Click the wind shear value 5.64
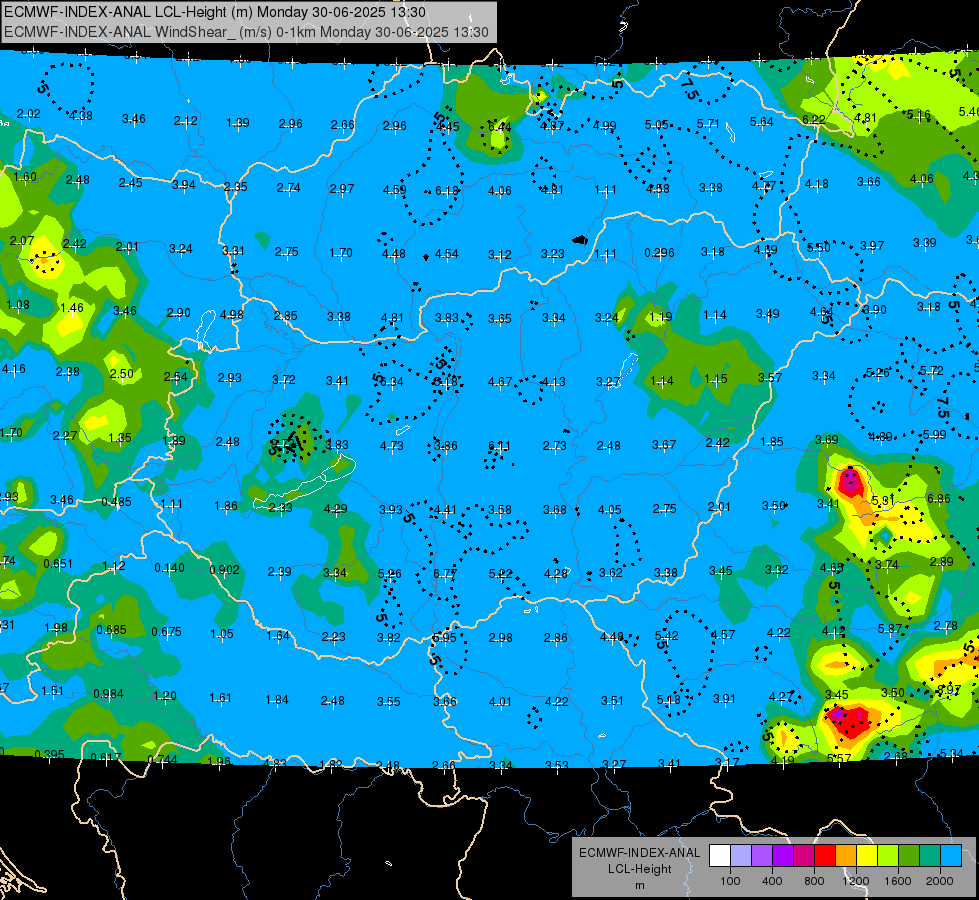This screenshot has width=979, height=900. (x=762, y=122)
